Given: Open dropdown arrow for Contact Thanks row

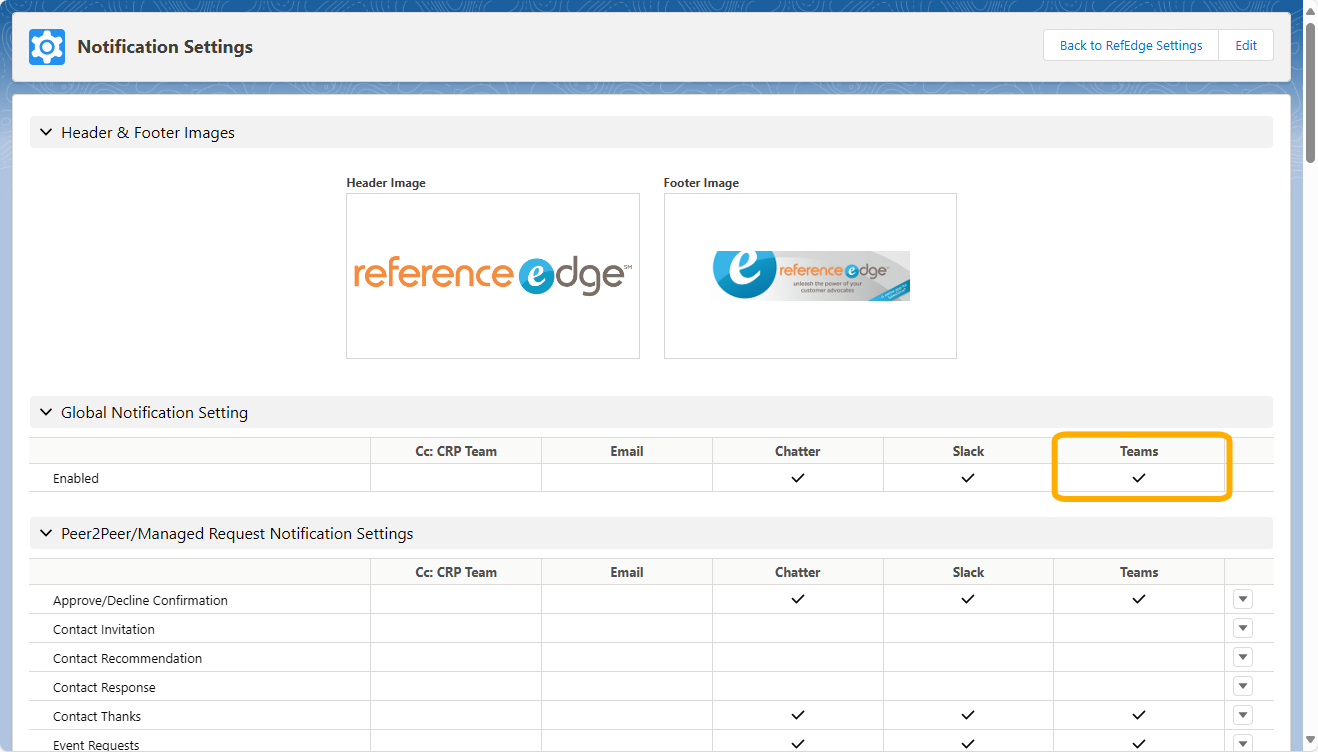Looking at the screenshot, I should click(1243, 716).
